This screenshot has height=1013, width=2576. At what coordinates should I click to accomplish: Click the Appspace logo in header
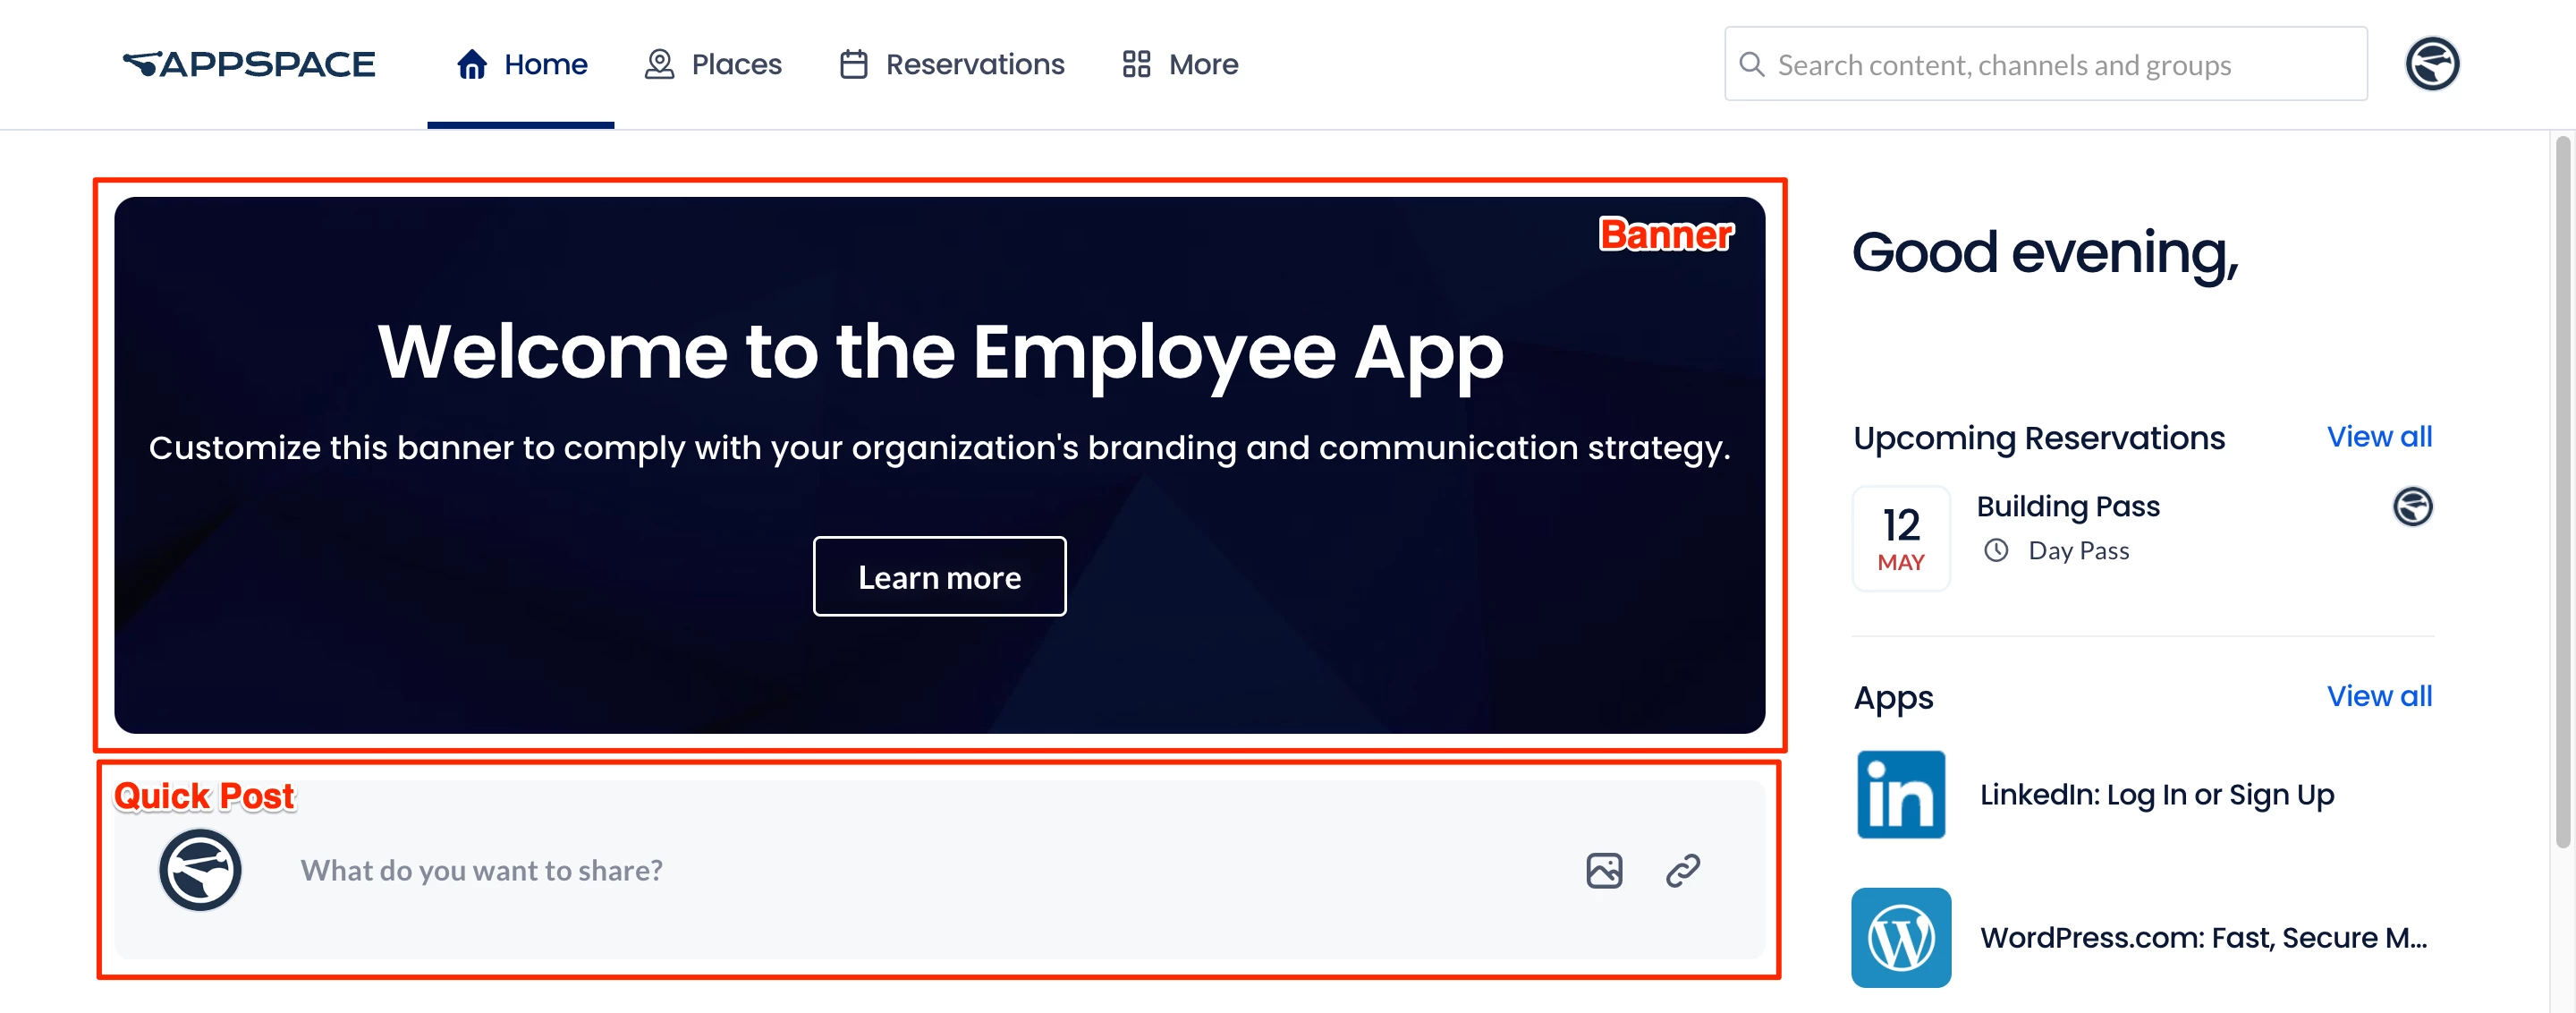point(248,64)
